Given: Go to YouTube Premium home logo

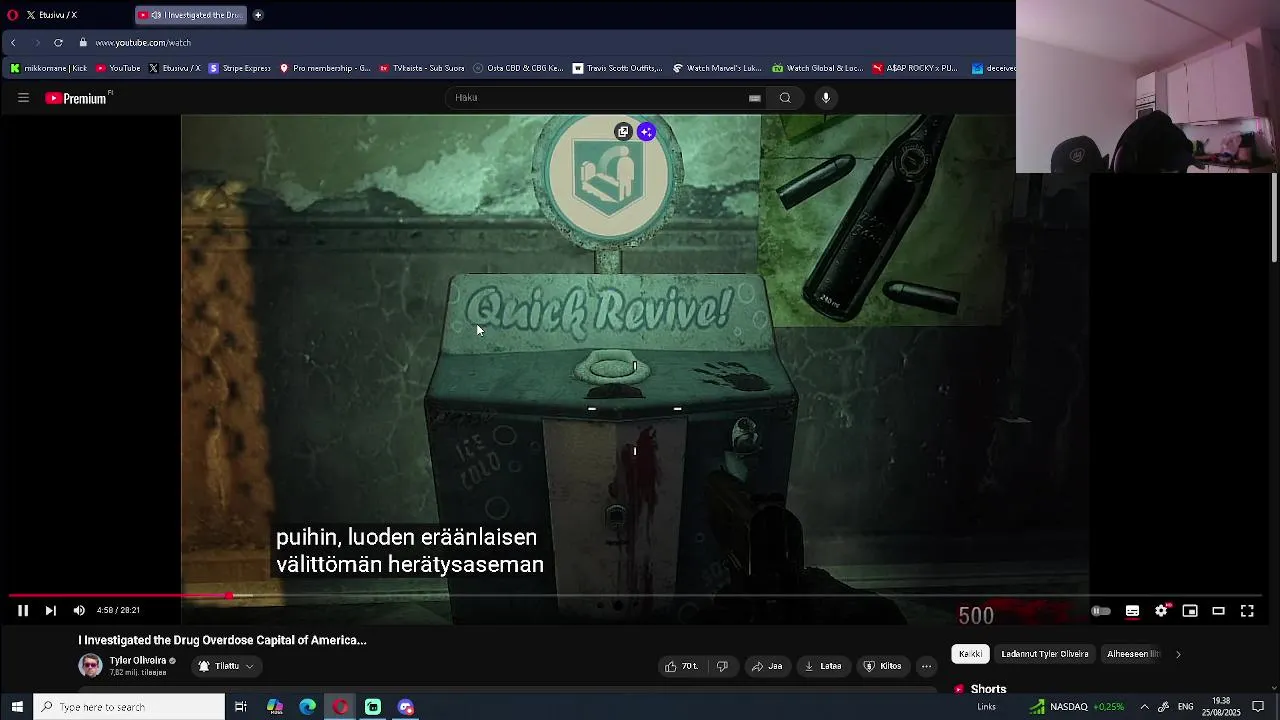Looking at the screenshot, I should point(78,98).
